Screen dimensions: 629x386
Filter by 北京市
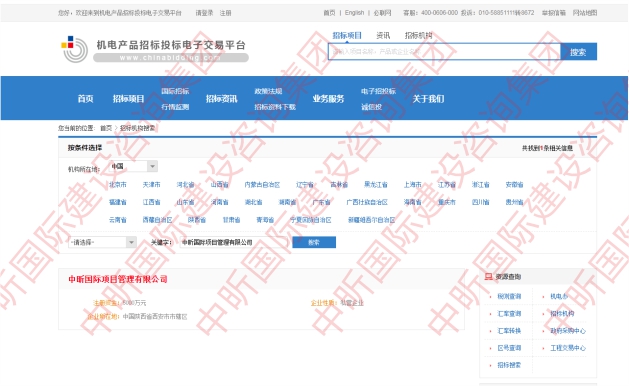pos(118,185)
